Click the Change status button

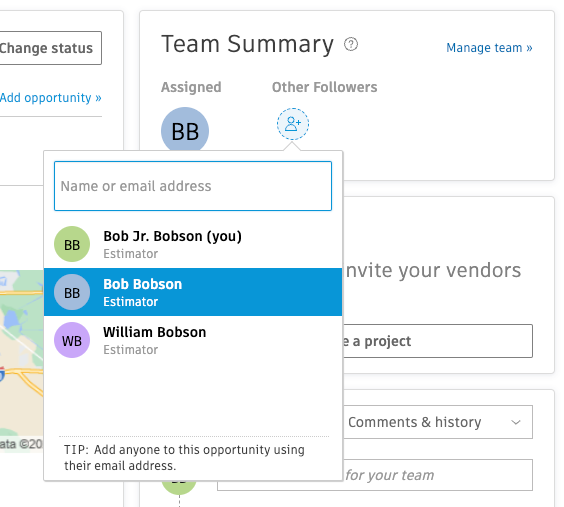click(50, 48)
